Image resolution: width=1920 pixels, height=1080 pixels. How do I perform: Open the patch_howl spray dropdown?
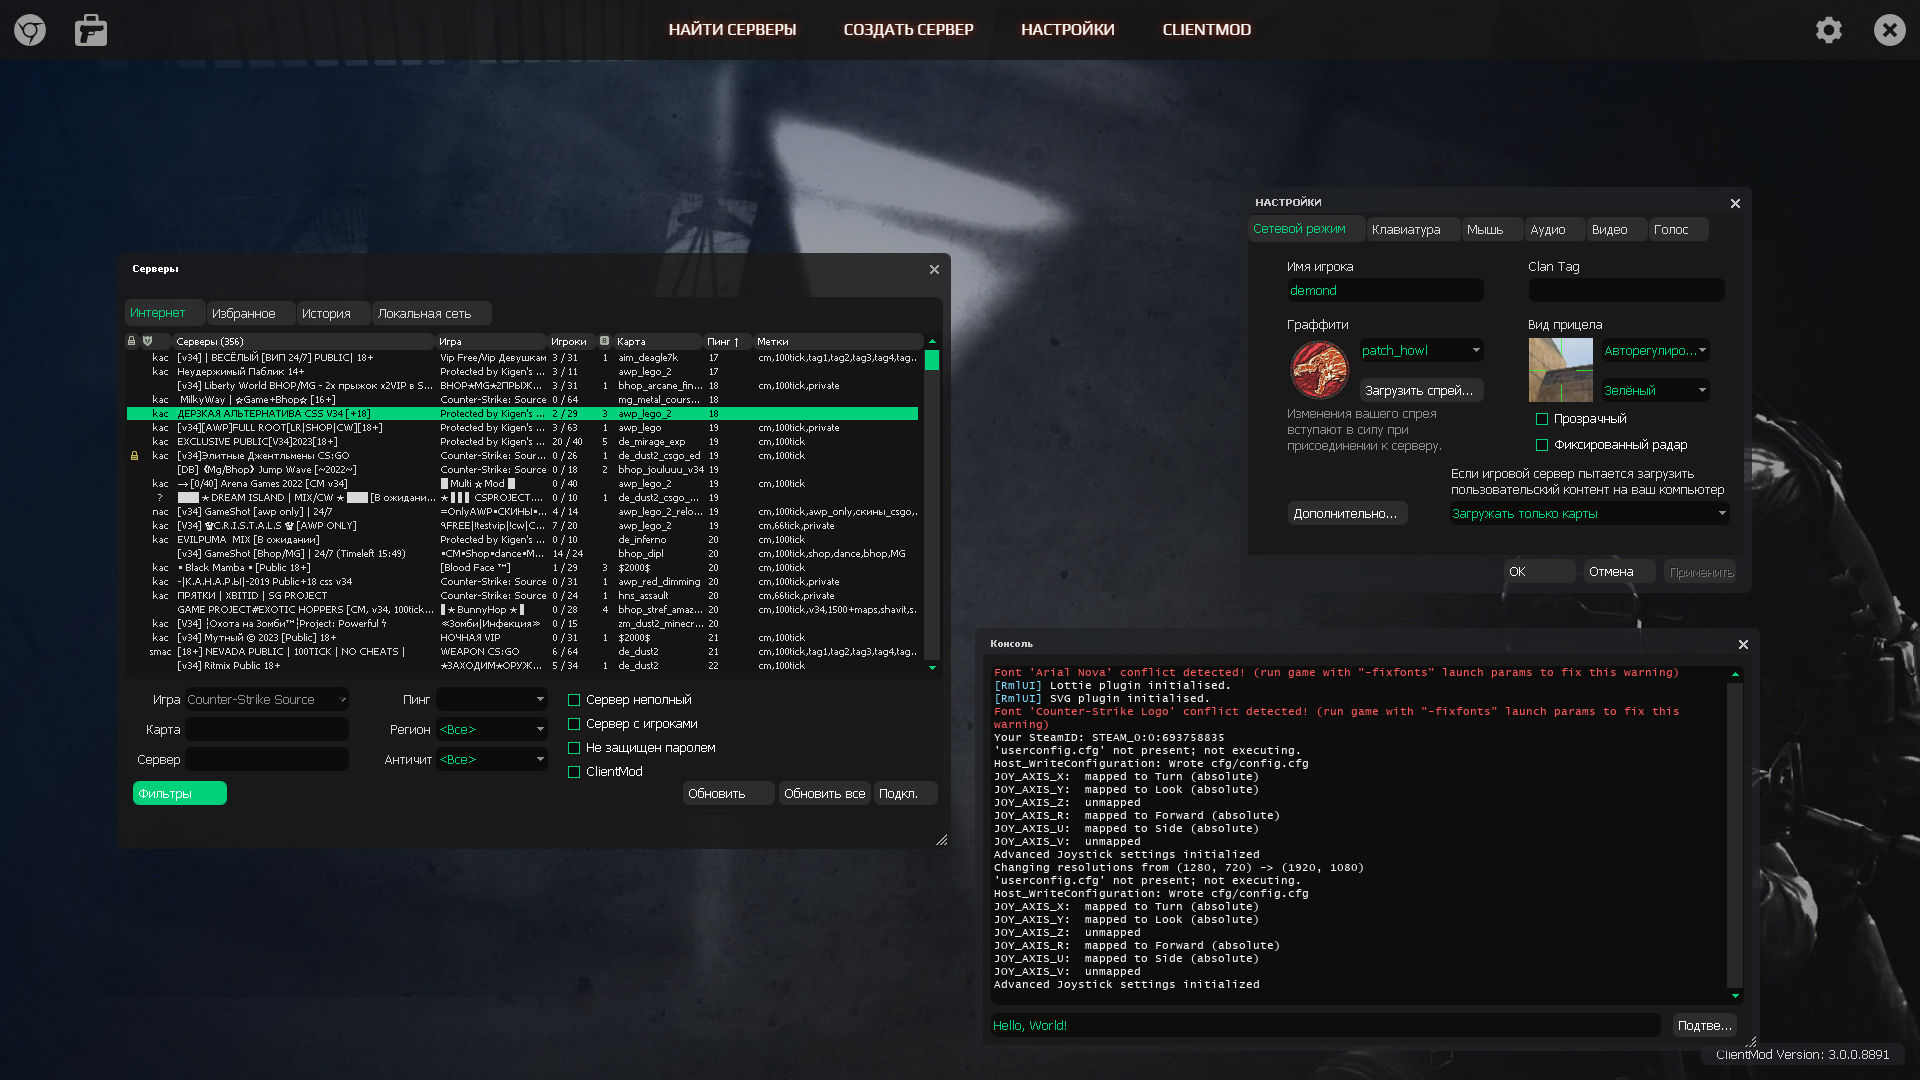coord(1421,350)
